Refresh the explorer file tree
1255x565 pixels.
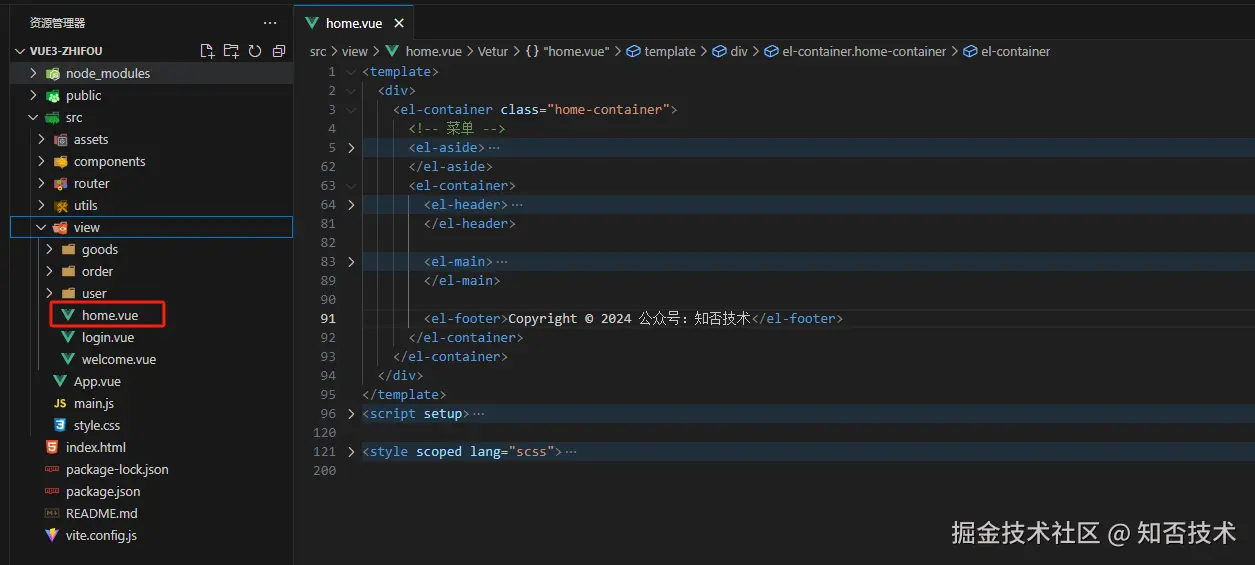click(x=255, y=51)
